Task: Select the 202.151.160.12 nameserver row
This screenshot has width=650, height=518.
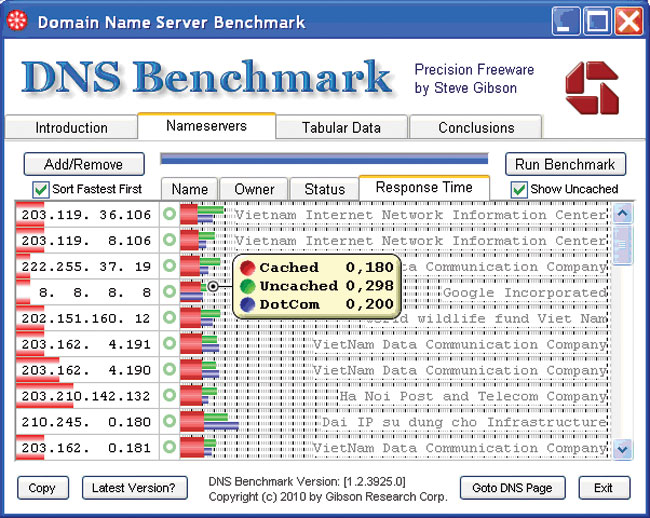Action: tap(86, 318)
